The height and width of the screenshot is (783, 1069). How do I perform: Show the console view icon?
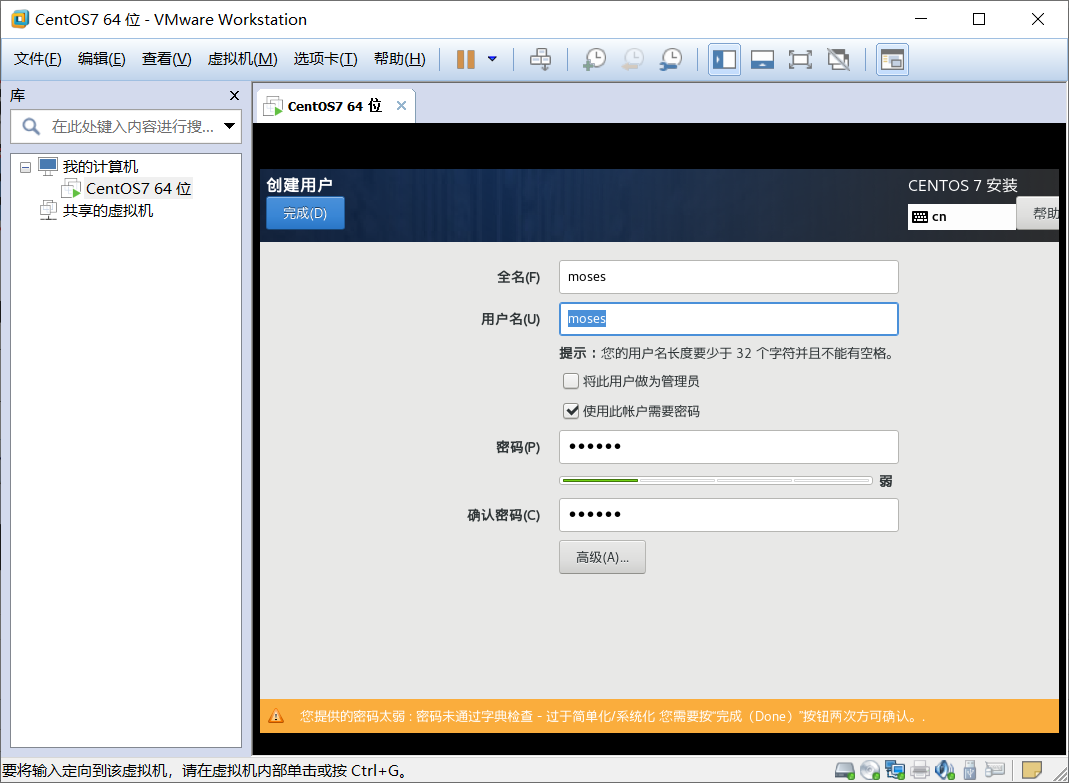click(x=892, y=59)
